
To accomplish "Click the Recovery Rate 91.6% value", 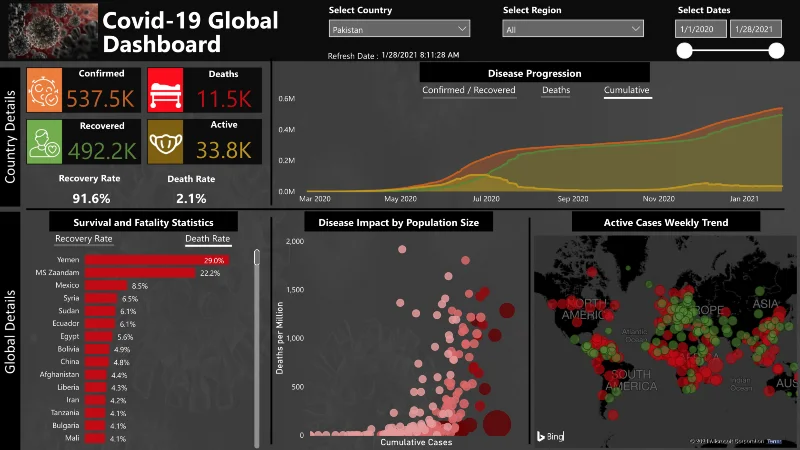I will point(91,198).
